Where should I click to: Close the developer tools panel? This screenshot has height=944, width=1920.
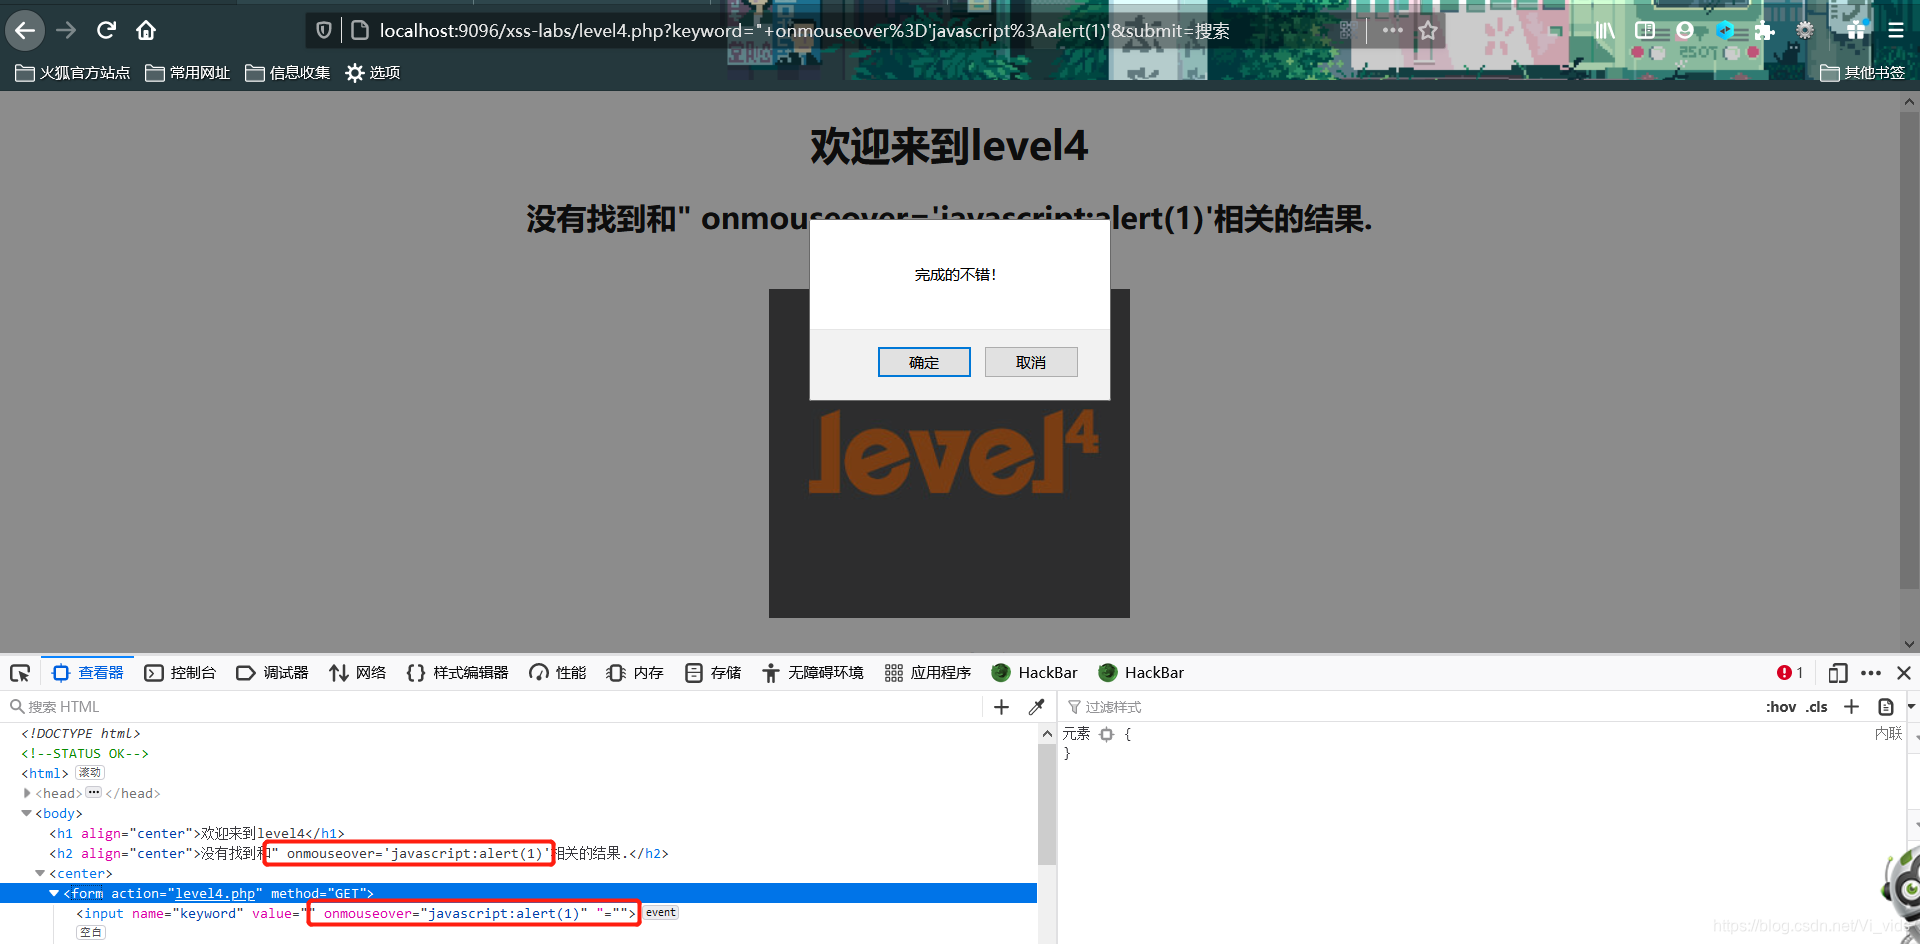click(1904, 673)
